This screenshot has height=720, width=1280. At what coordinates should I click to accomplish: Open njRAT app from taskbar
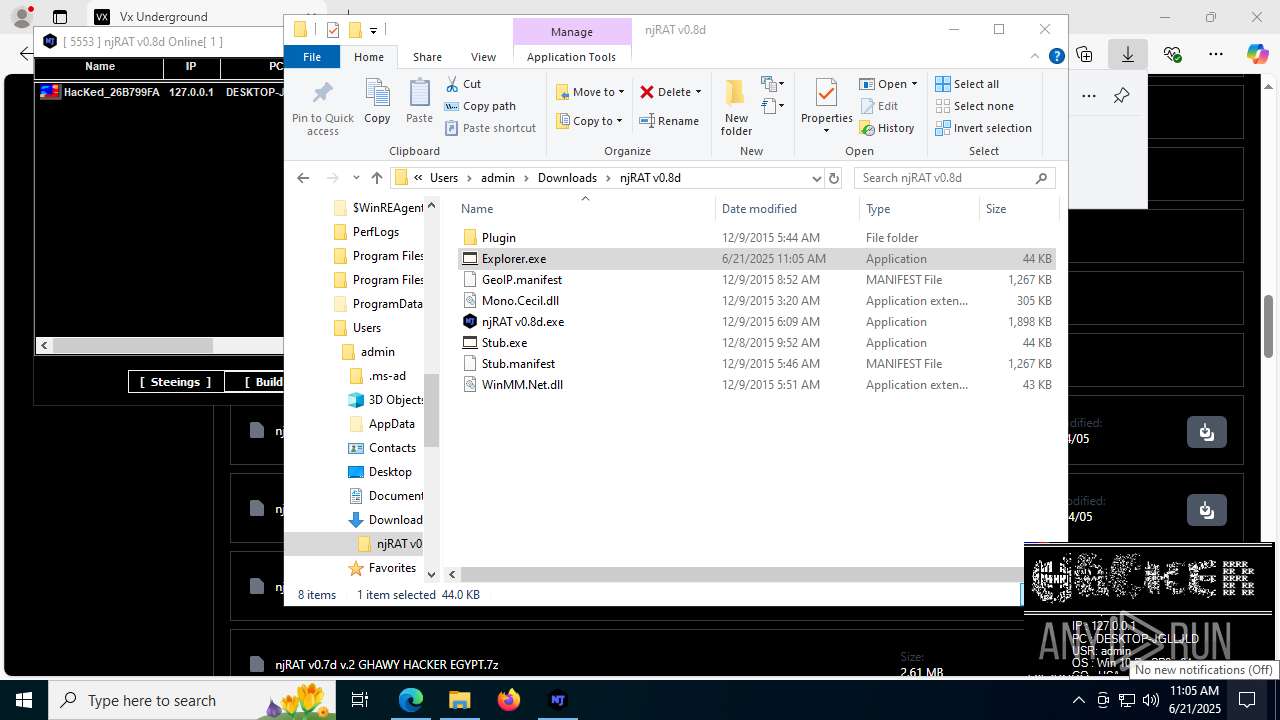(558, 700)
